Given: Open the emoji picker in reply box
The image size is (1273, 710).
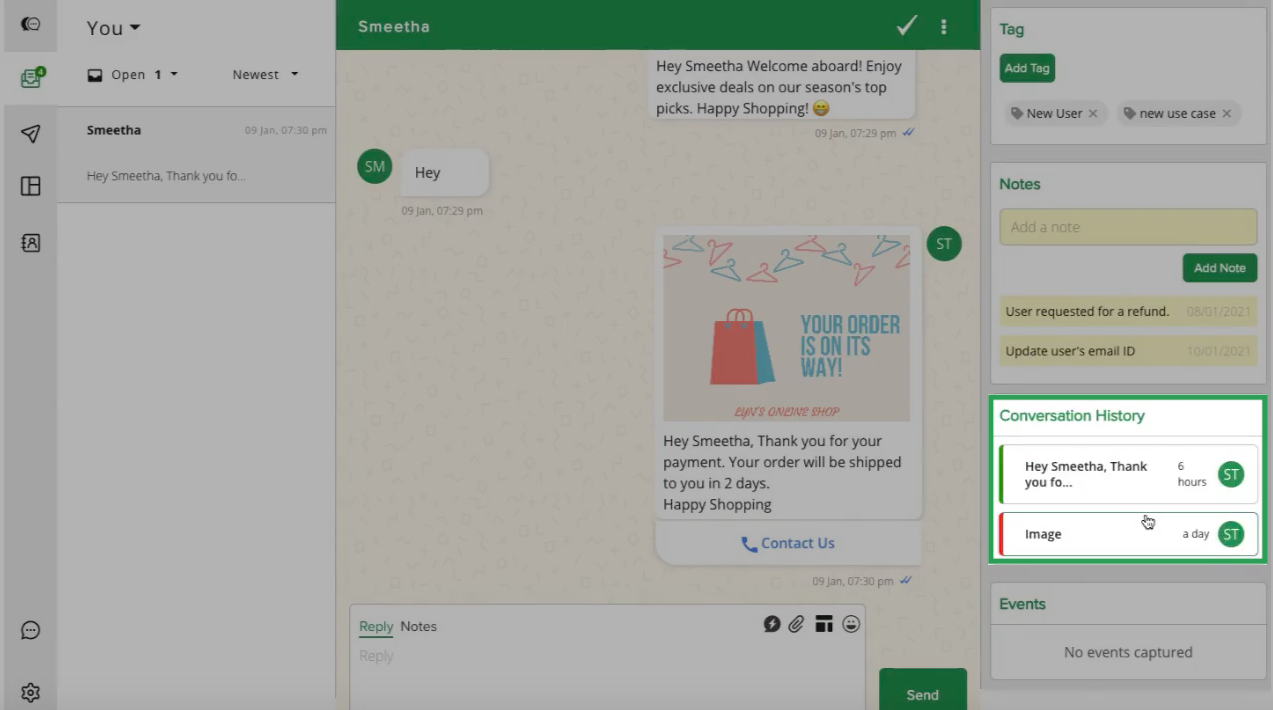Looking at the screenshot, I should pyautogui.click(x=851, y=624).
